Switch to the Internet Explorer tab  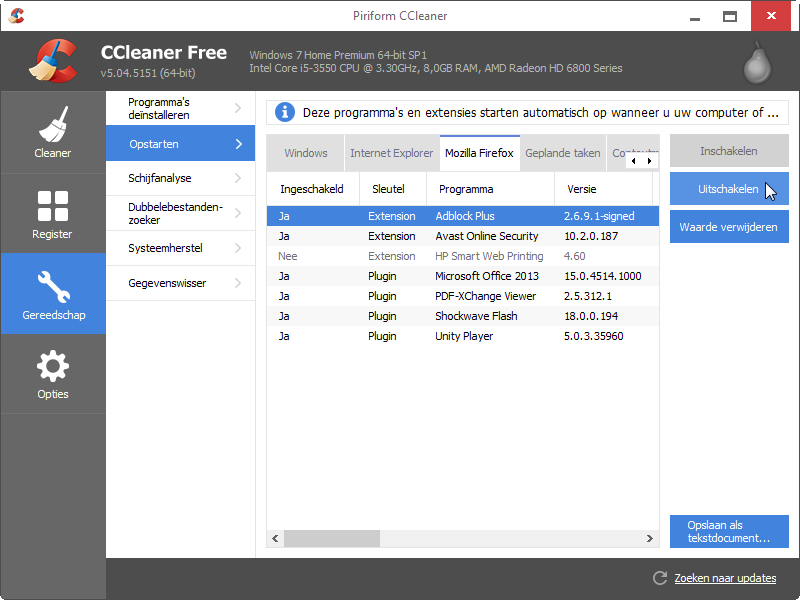391,153
